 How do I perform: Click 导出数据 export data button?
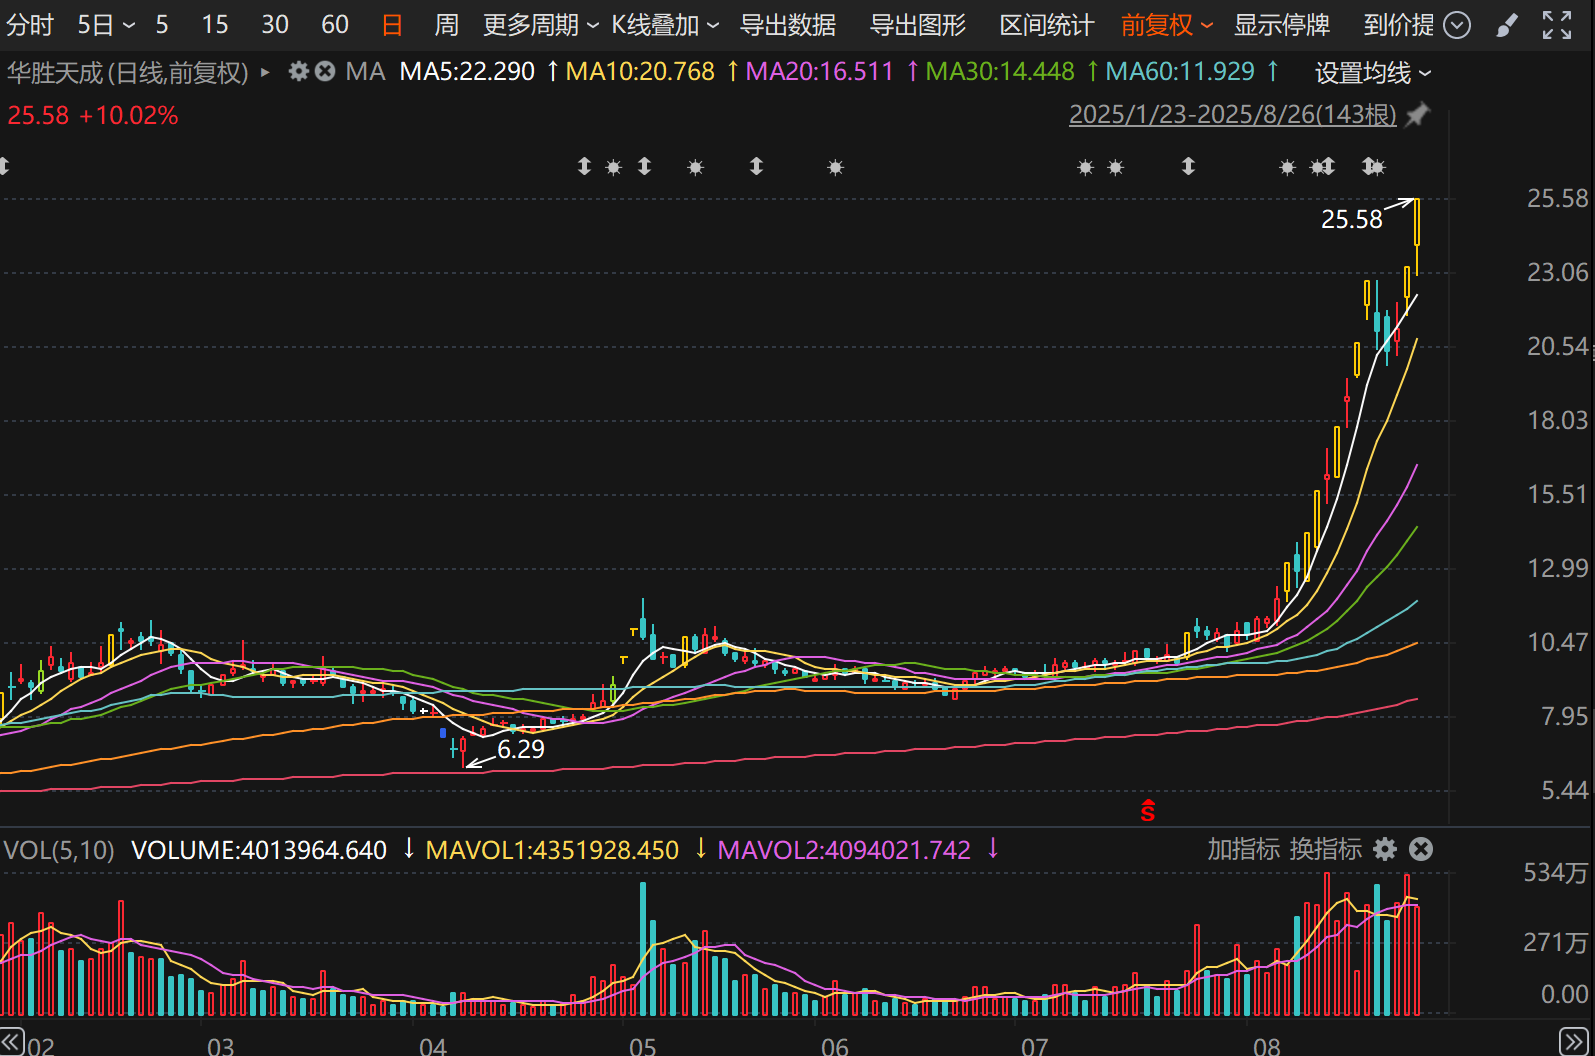coord(788,25)
